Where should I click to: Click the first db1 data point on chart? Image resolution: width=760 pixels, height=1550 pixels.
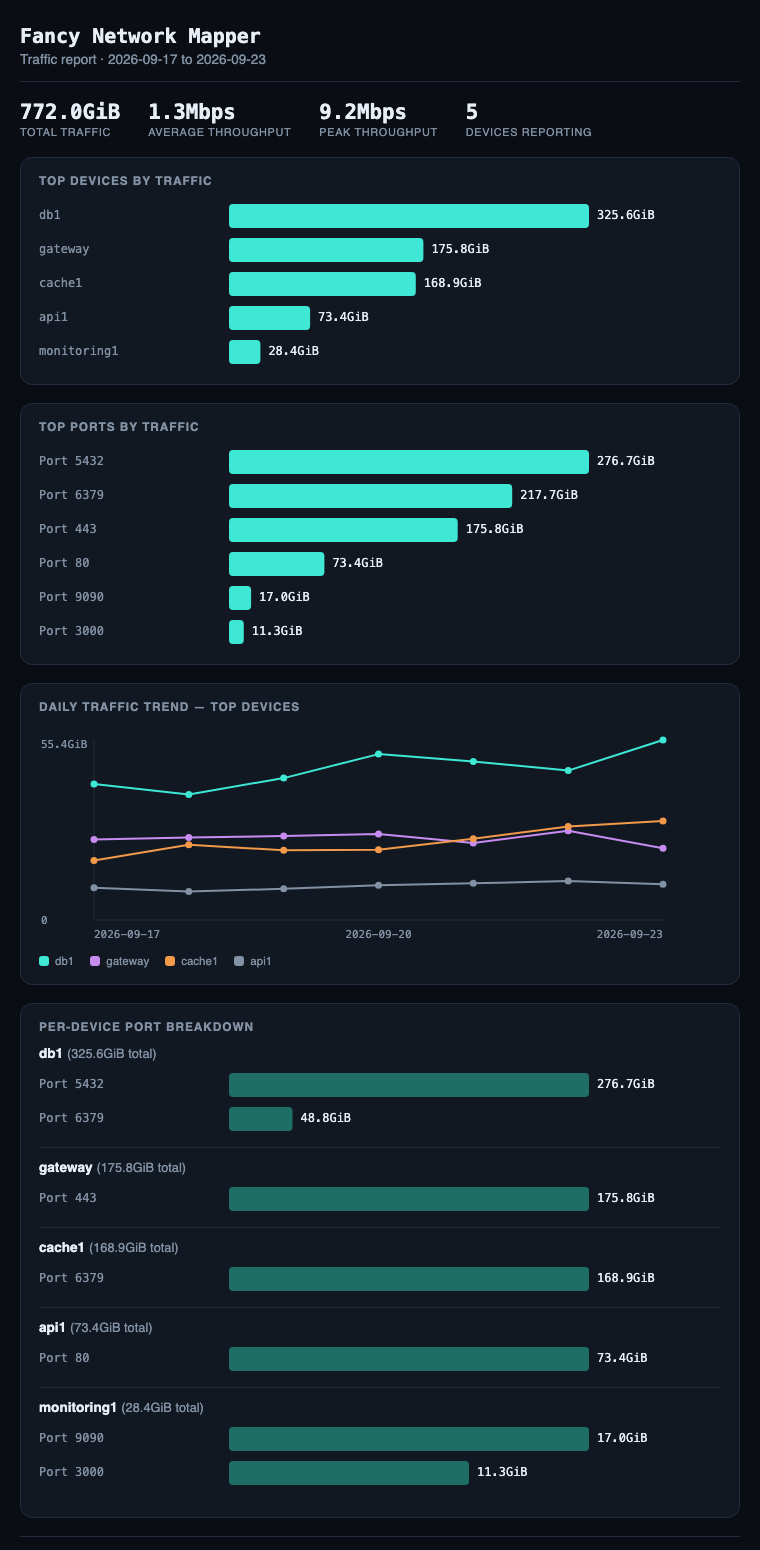click(x=94, y=784)
